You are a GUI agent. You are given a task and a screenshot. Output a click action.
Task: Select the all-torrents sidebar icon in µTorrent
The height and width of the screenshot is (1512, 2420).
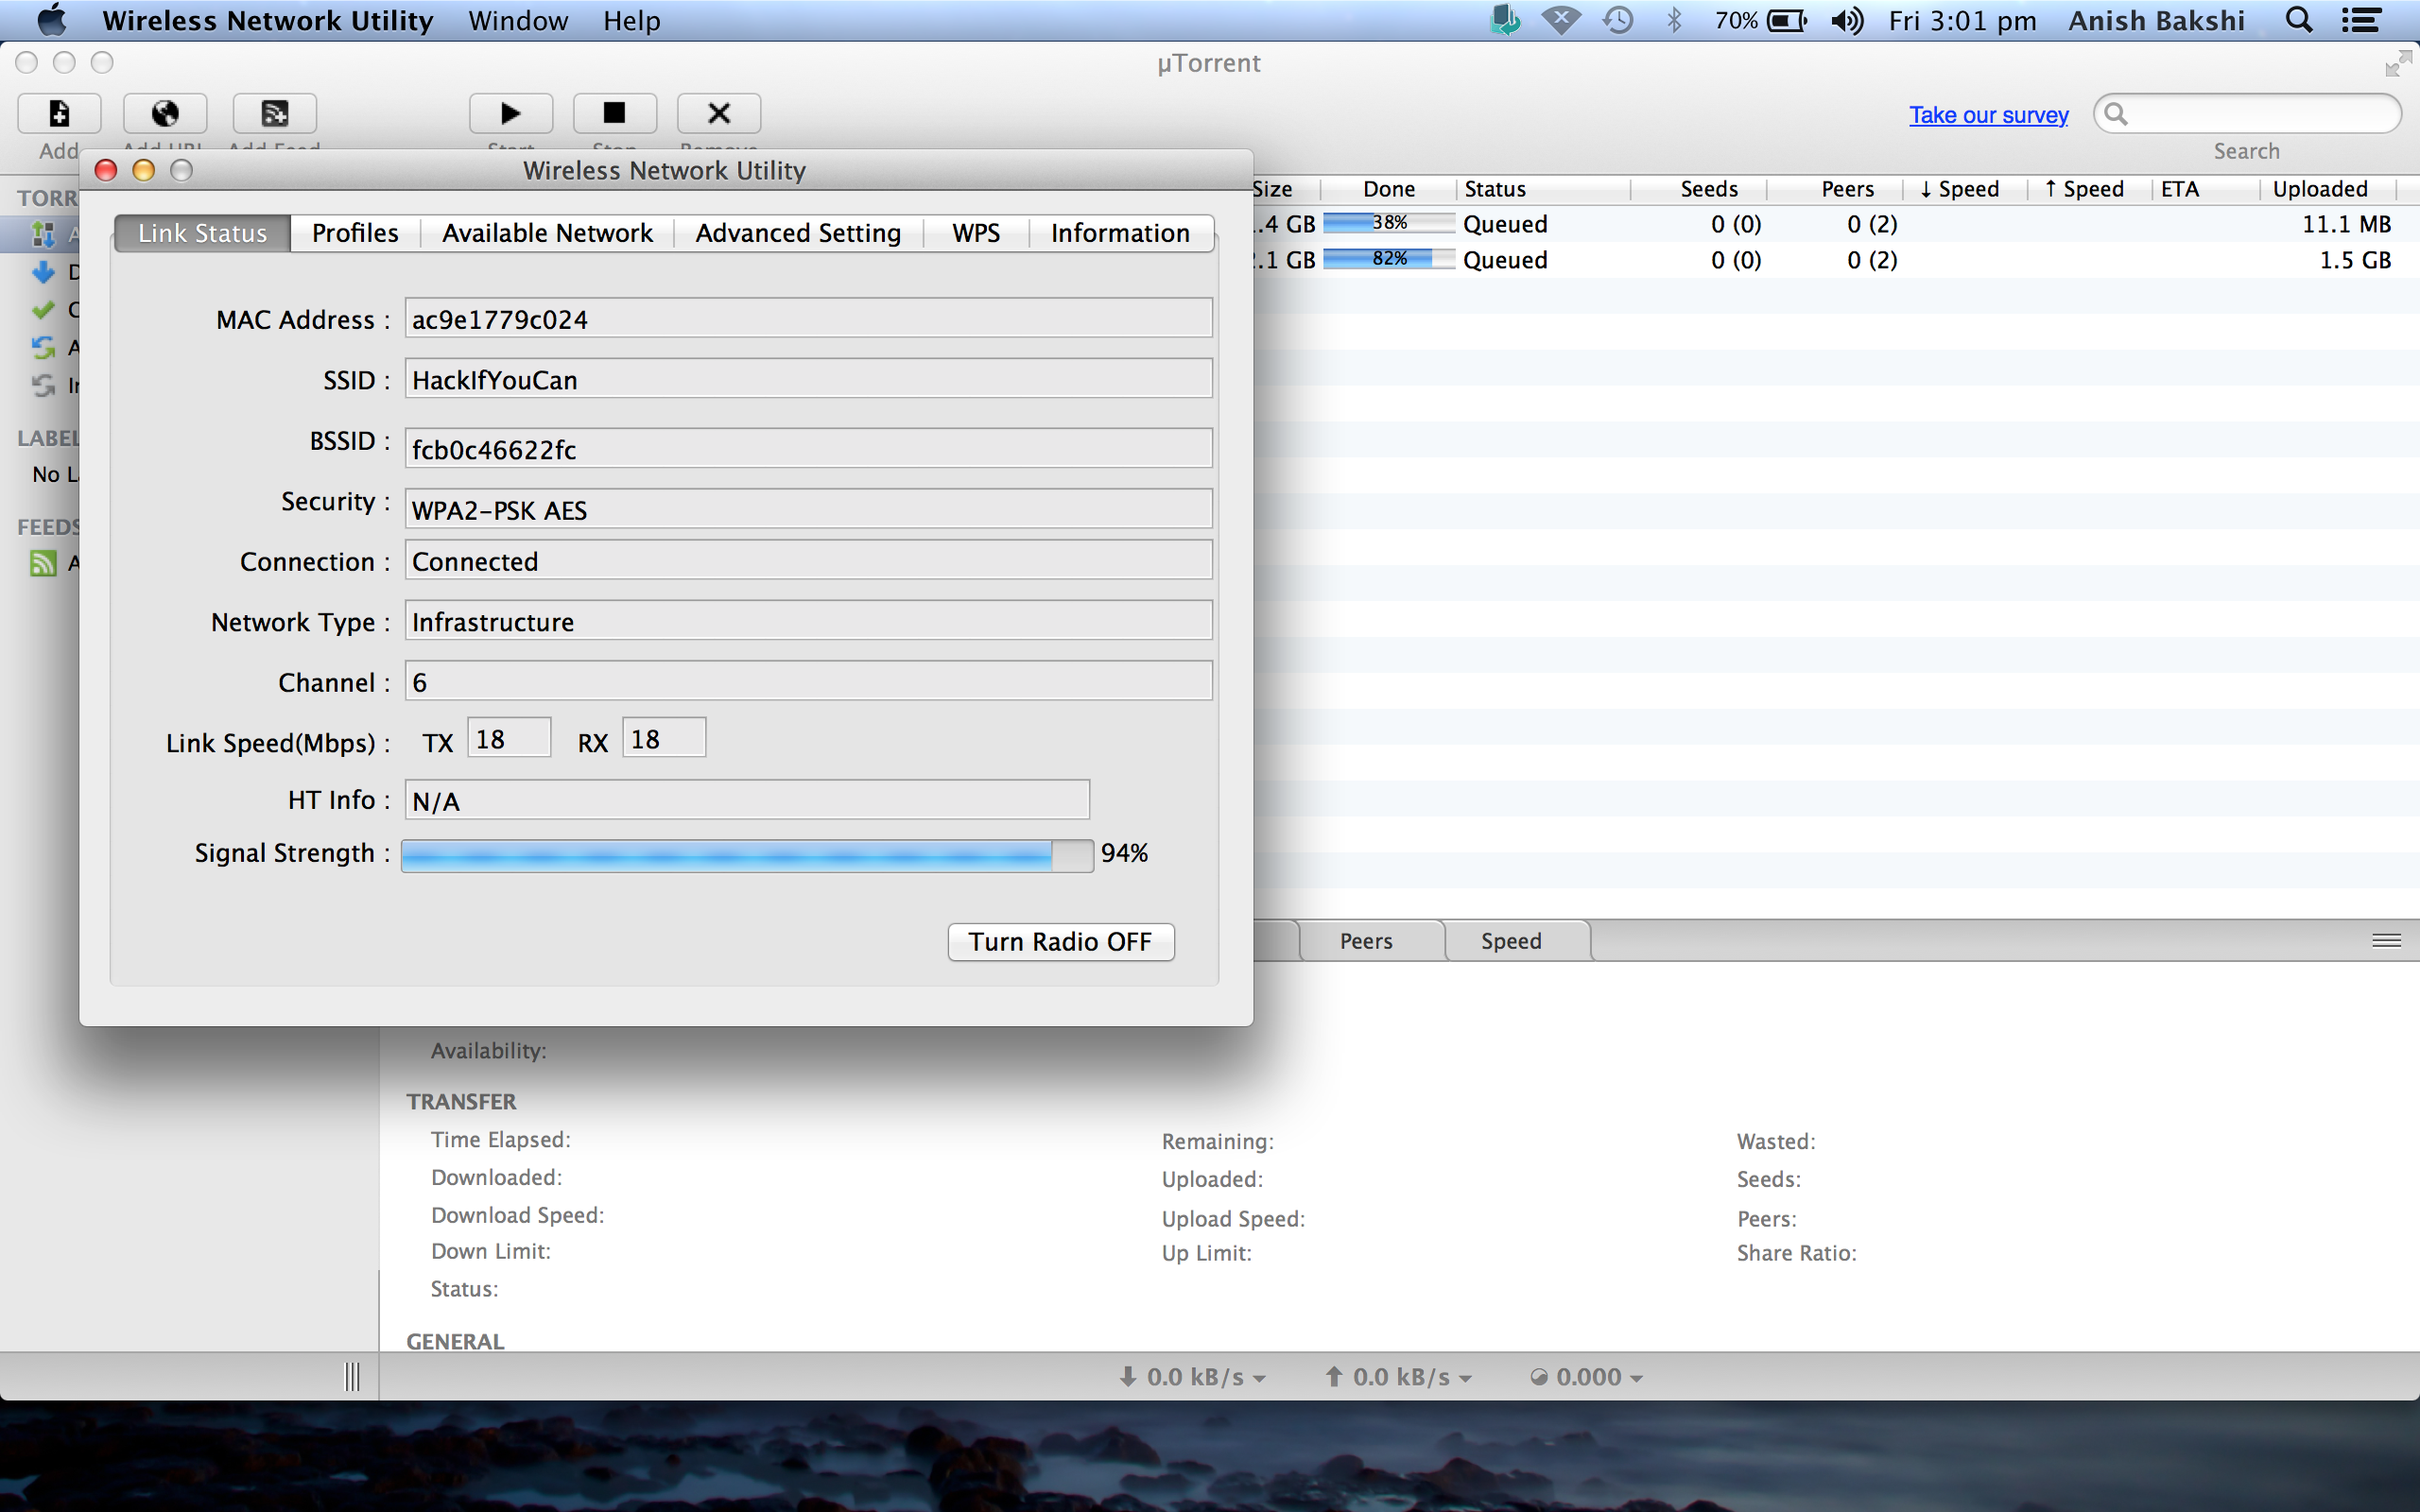coord(43,234)
